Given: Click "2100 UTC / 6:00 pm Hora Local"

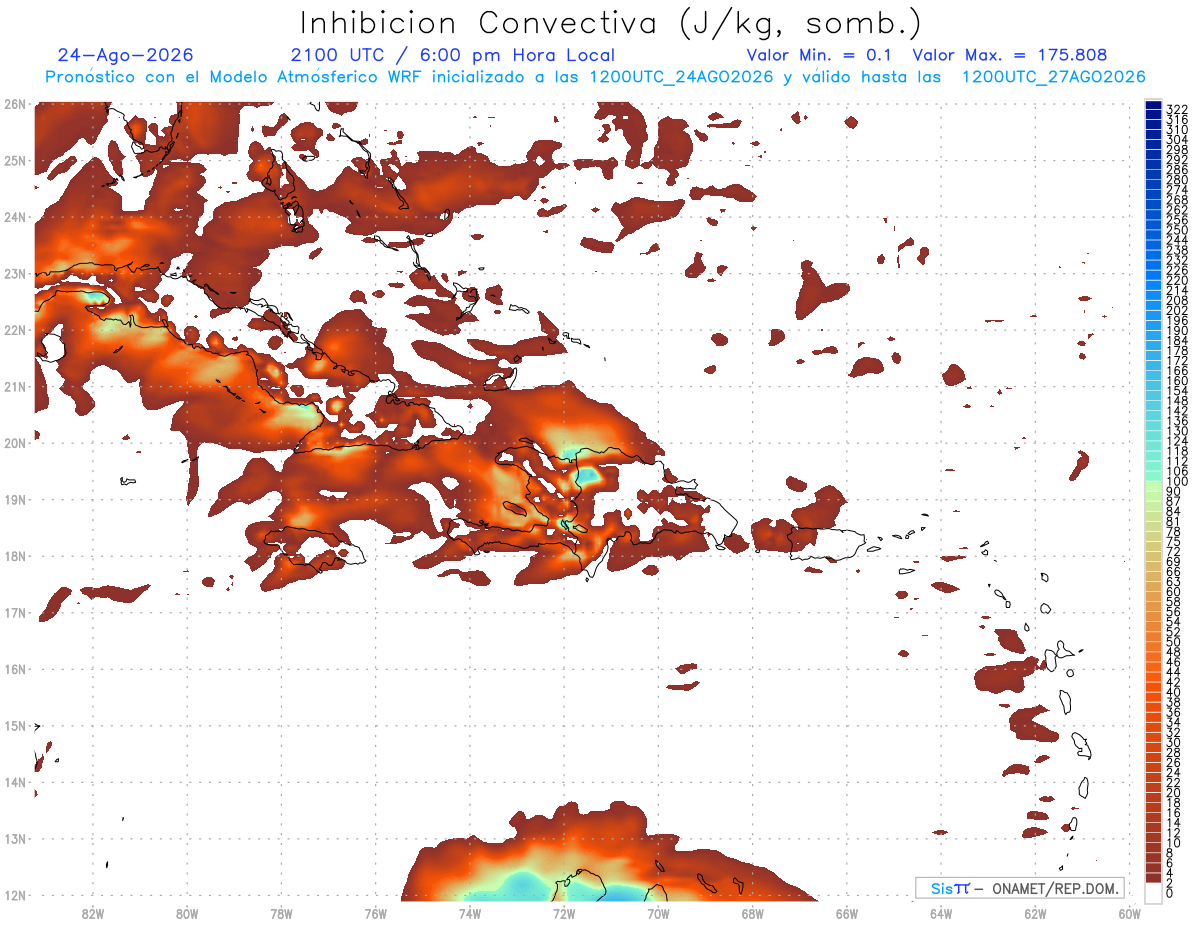Looking at the screenshot, I should 453,55.
